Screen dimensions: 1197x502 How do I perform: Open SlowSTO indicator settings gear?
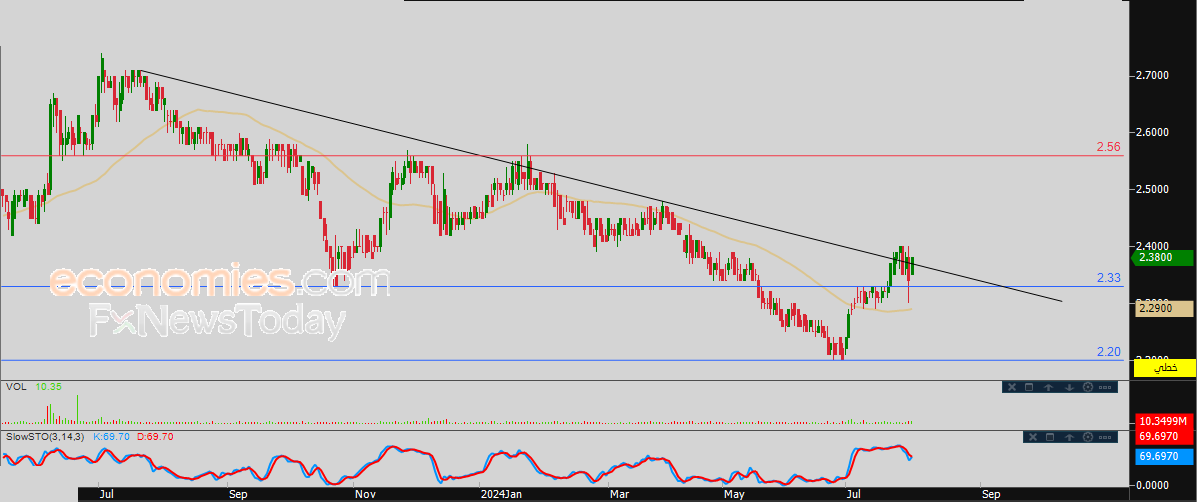(x=1088, y=437)
